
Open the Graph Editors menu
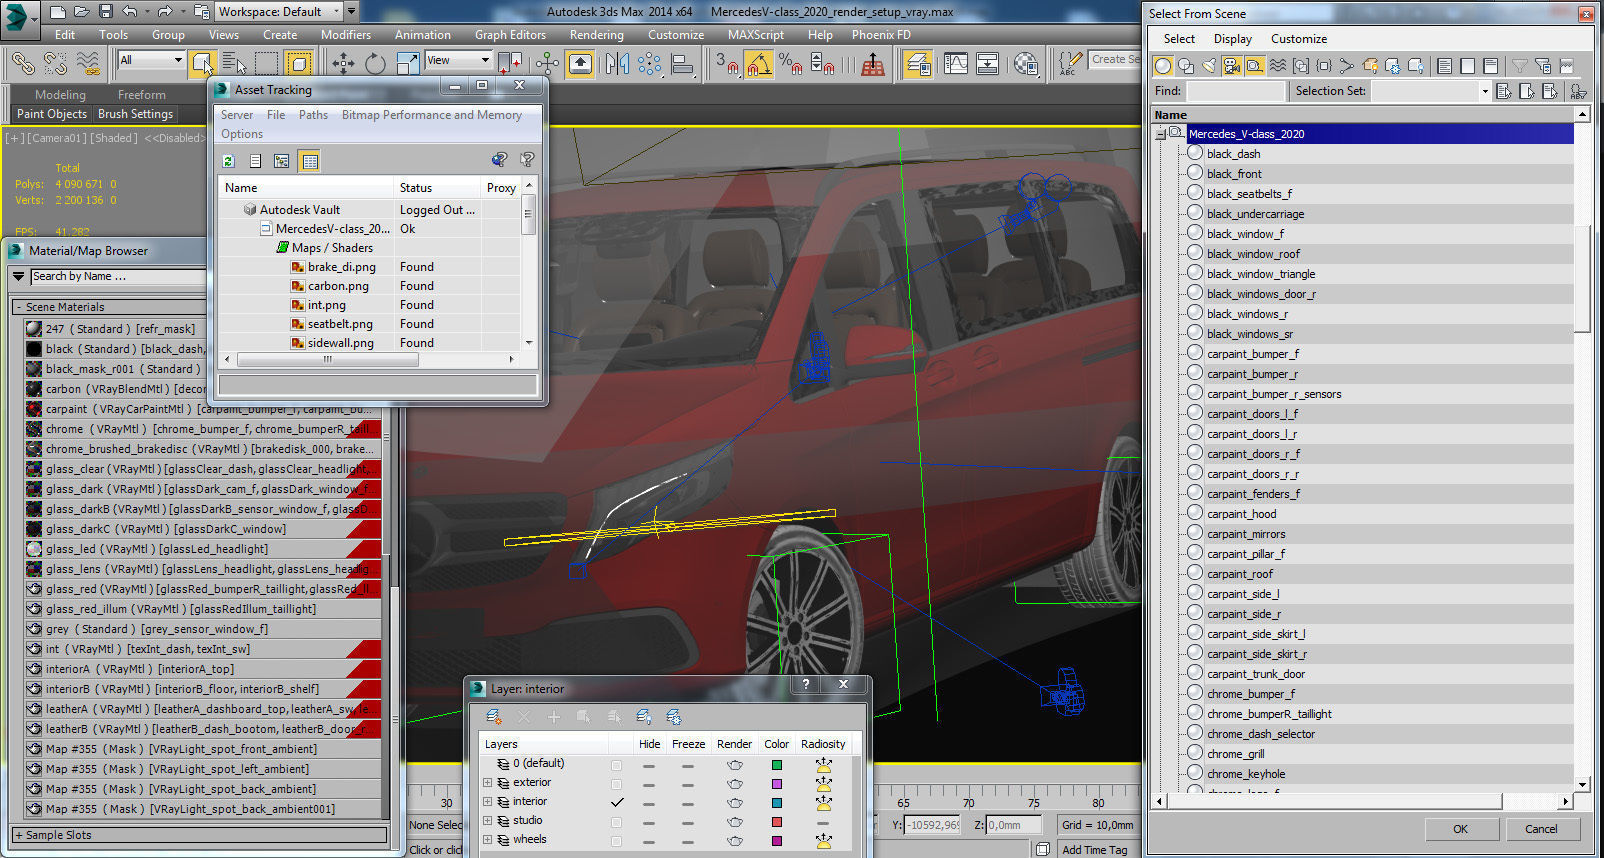coord(510,34)
